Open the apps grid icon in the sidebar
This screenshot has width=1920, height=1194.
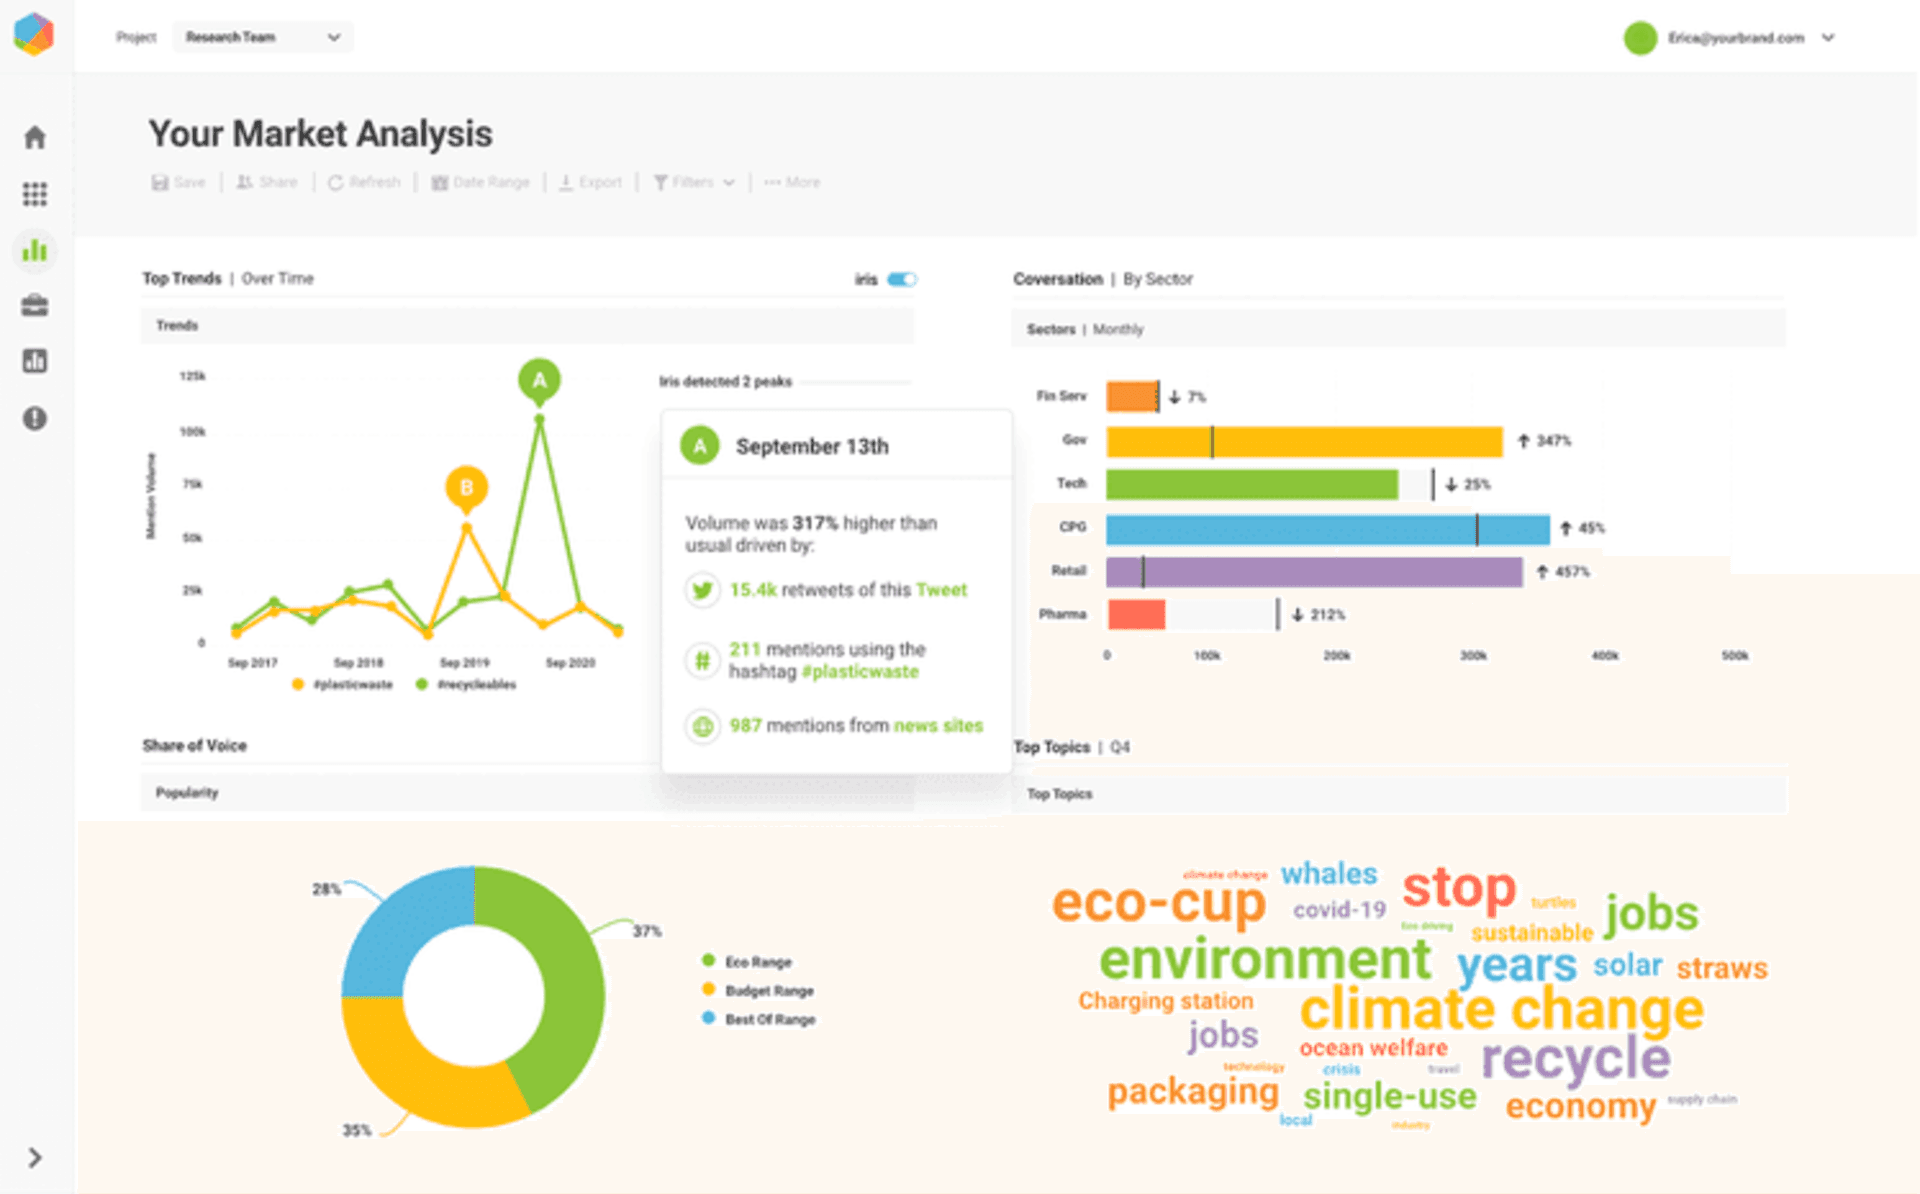(x=35, y=194)
